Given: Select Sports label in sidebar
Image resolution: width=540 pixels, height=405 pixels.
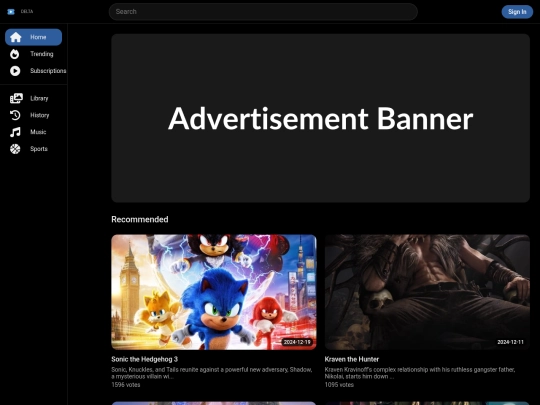Looking at the screenshot, I should pyautogui.click(x=39, y=149).
